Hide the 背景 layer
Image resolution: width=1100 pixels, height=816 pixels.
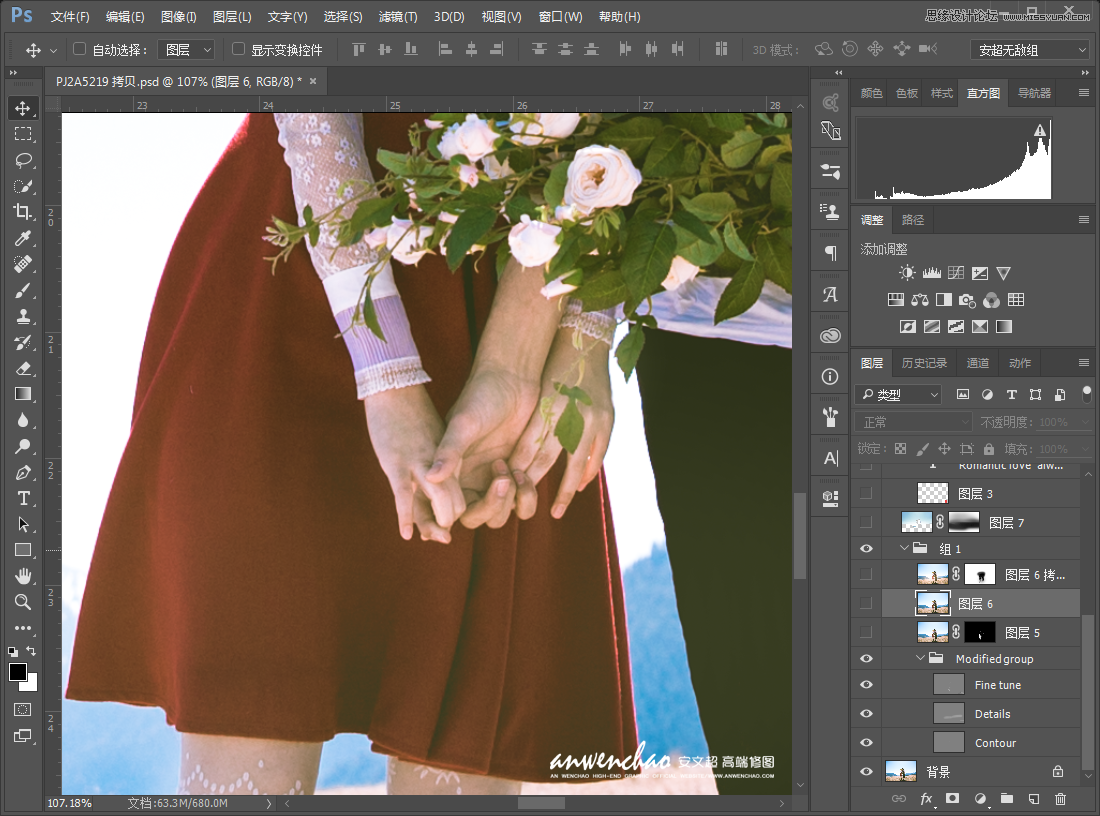tap(866, 772)
